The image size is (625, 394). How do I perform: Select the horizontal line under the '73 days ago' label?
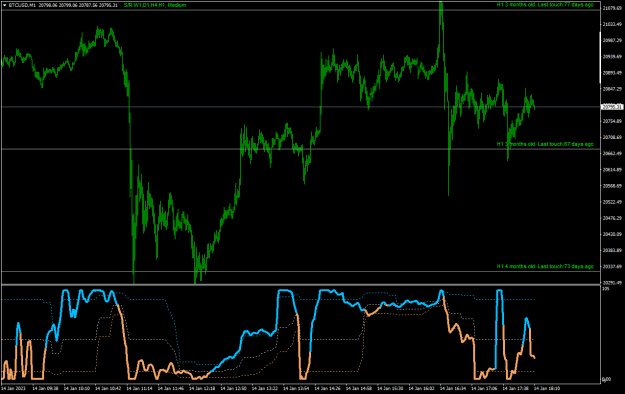301,272
